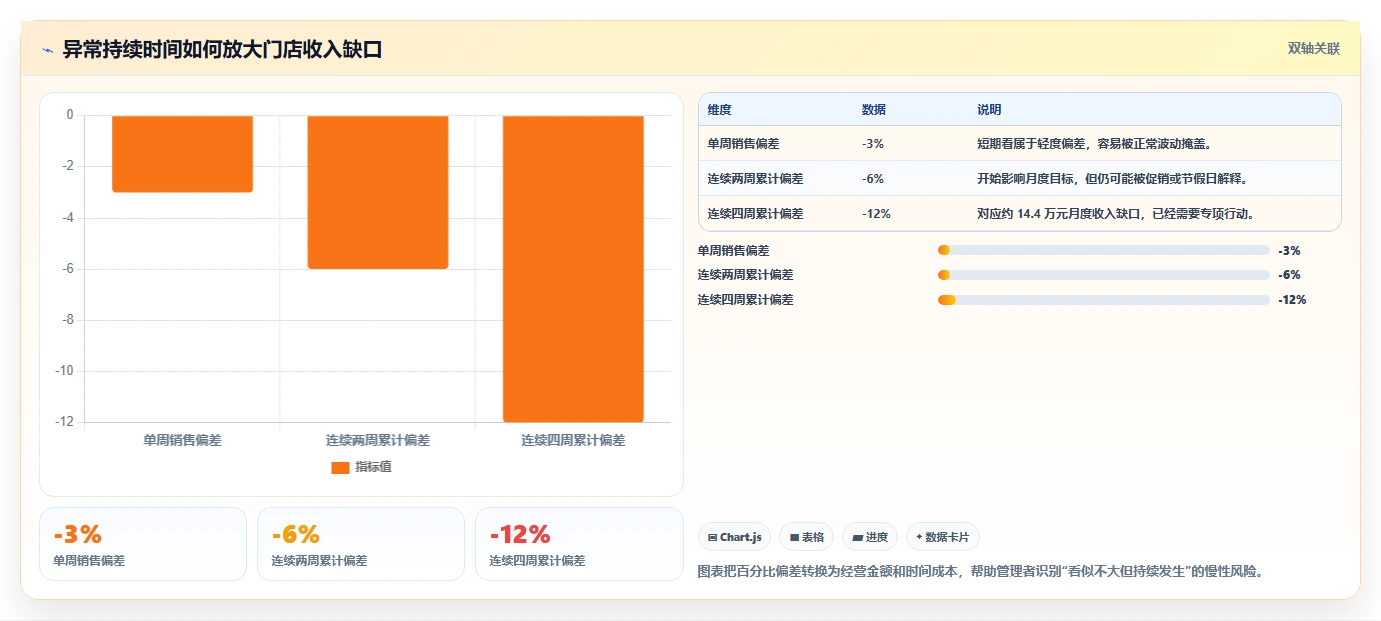Click the 连续四周累计偏差 progress bar
Image resolution: width=1381 pixels, height=621 pixels.
(1103, 300)
